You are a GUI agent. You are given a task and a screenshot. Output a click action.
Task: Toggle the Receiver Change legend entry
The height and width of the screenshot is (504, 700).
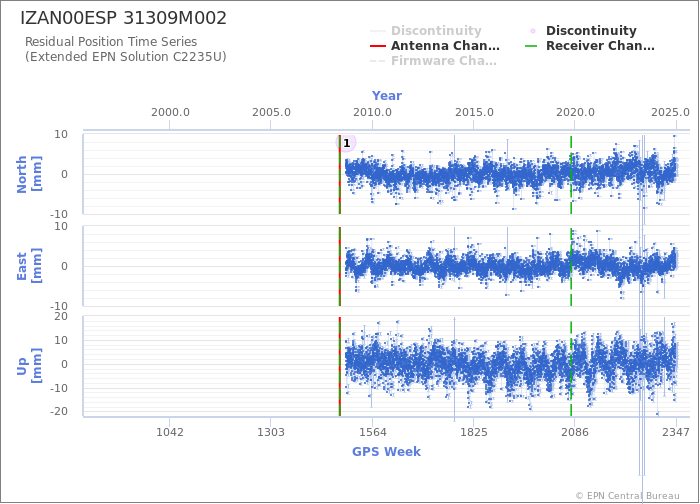tap(590, 46)
